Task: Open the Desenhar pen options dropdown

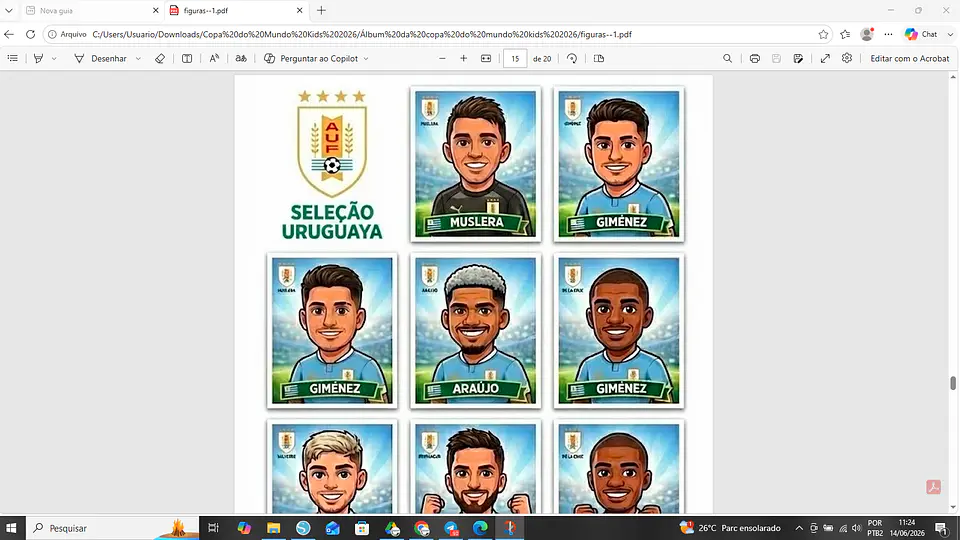Action: pyautogui.click(x=138, y=59)
